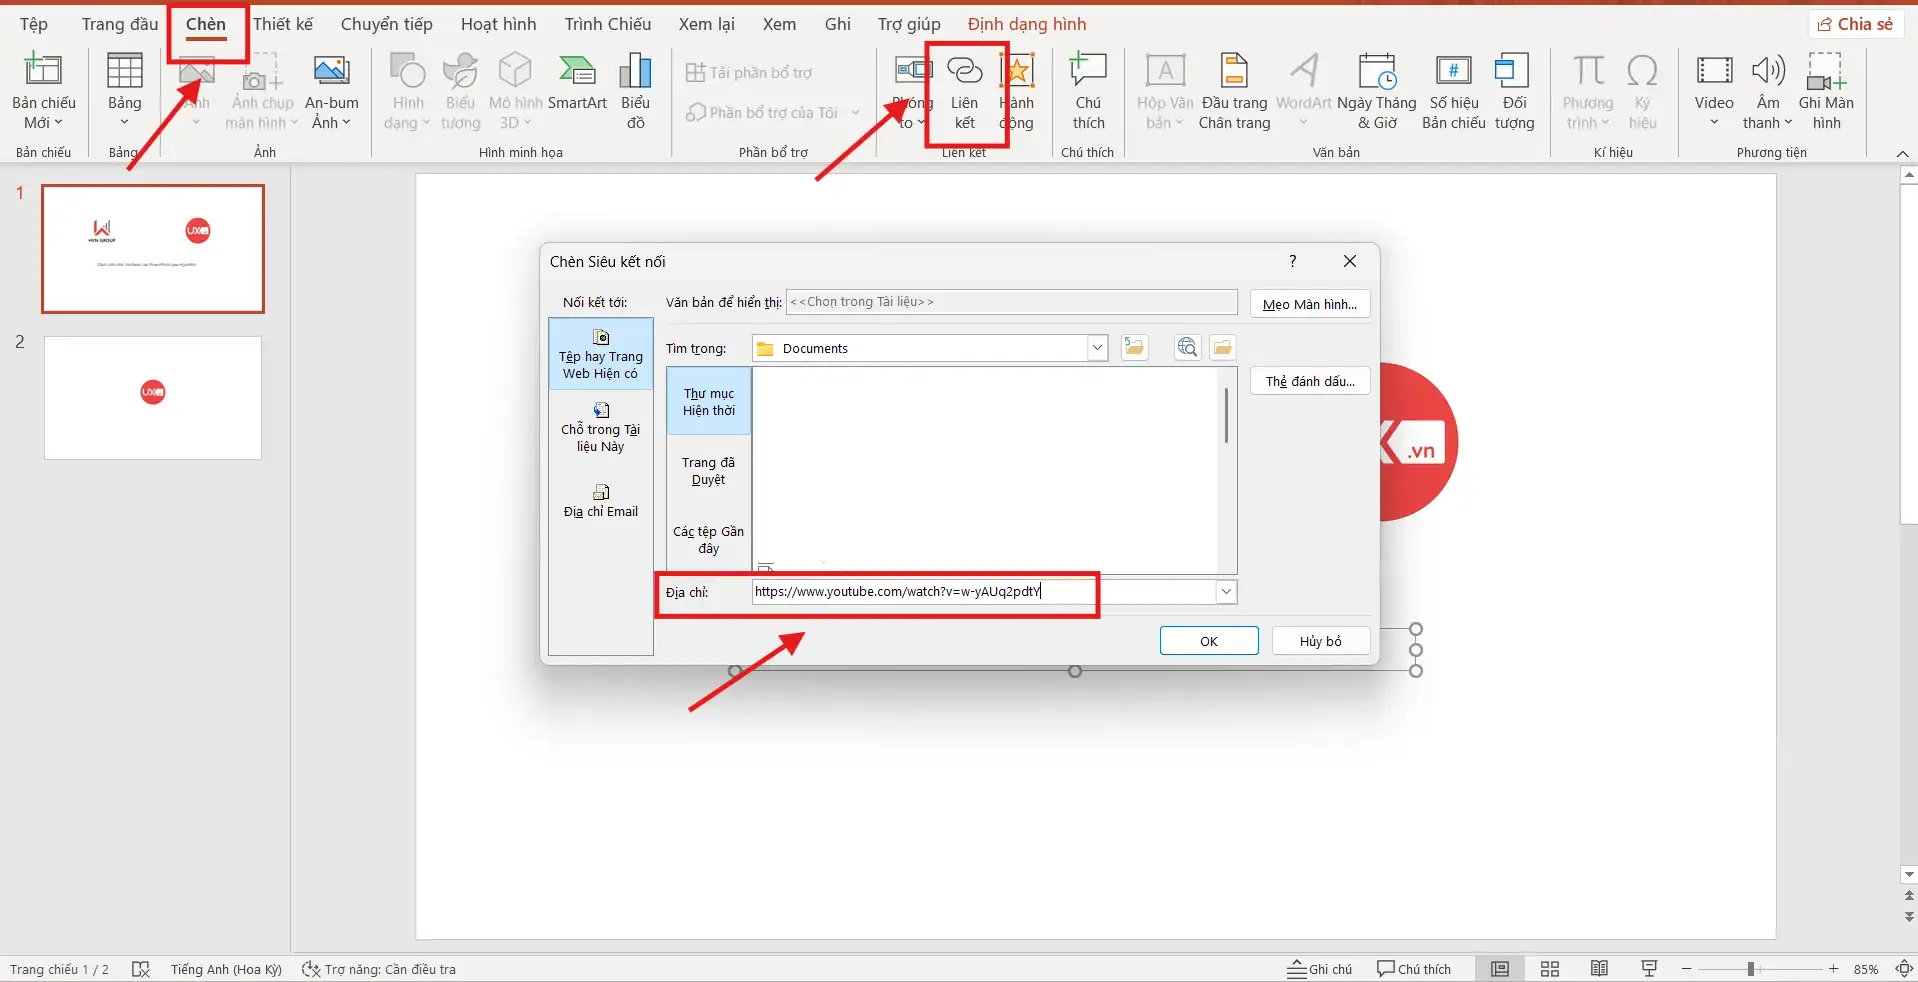Image resolution: width=1918 pixels, height=982 pixels.
Task: Click the Hủy bỏ cancel button
Action: 1320,641
